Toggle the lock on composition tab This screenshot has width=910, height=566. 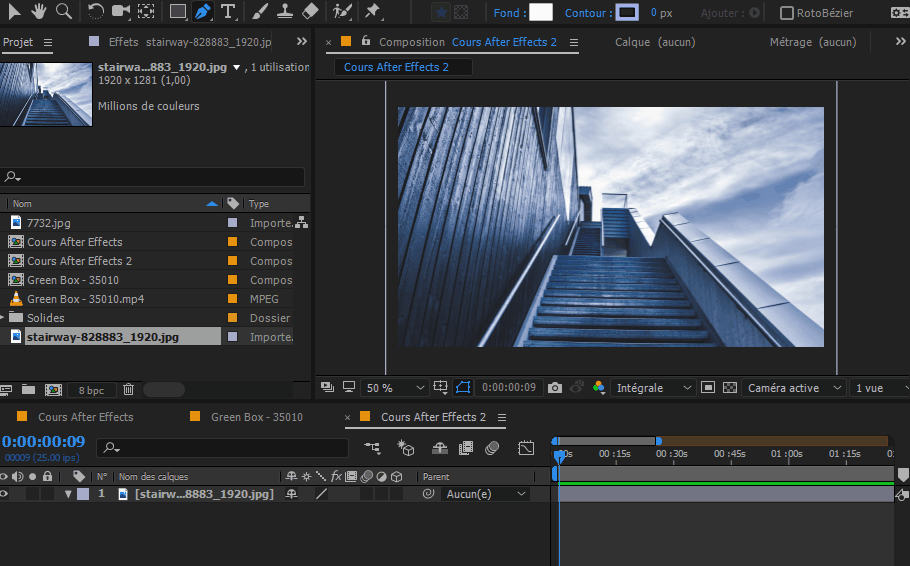366,41
